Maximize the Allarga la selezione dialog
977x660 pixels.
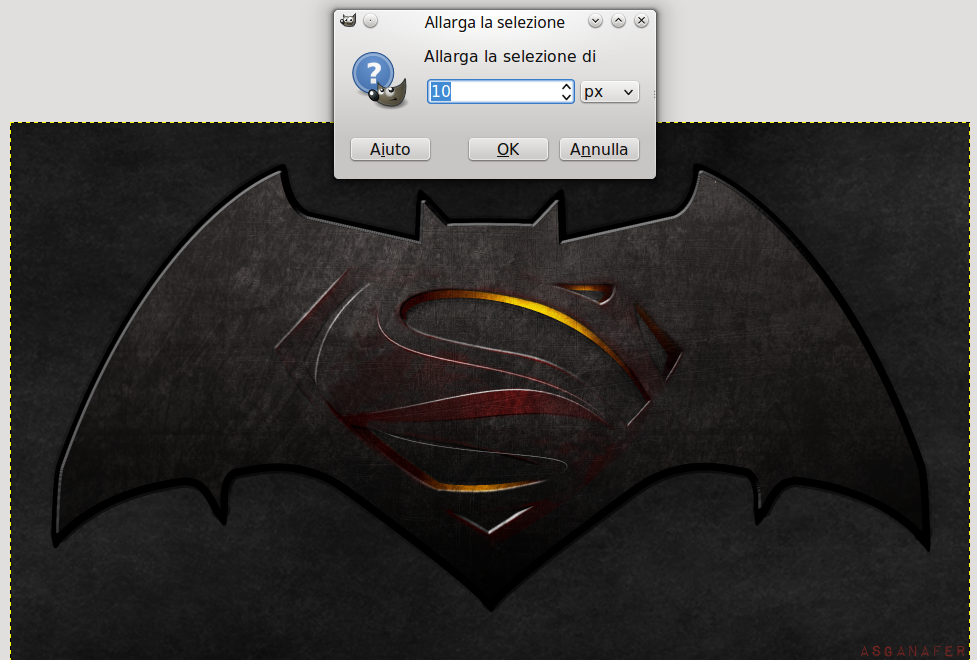click(x=618, y=21)
